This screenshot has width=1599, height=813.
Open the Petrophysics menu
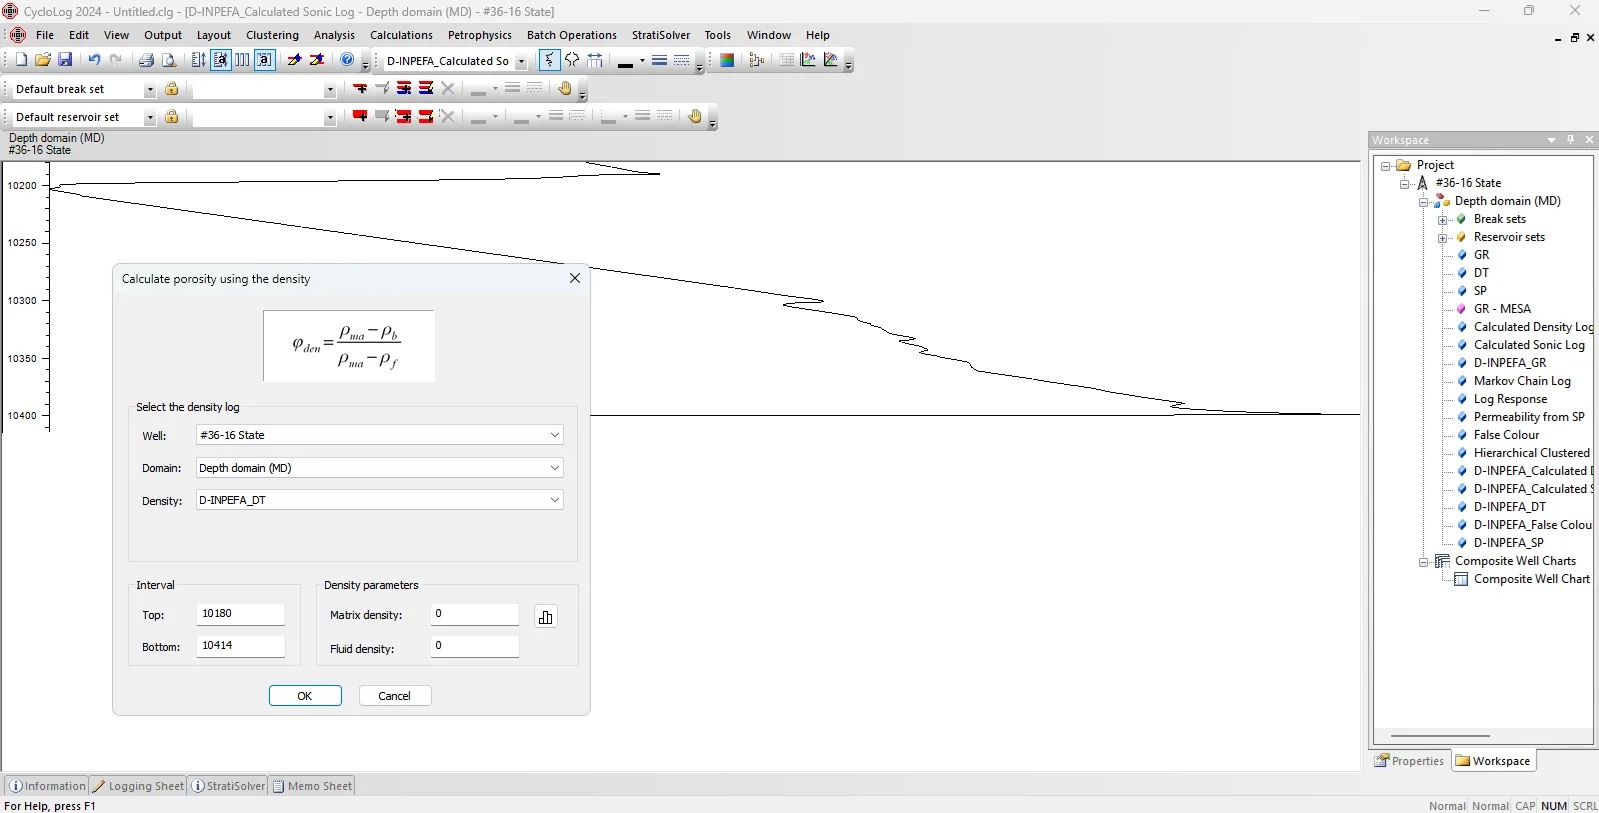coord(480,35)
